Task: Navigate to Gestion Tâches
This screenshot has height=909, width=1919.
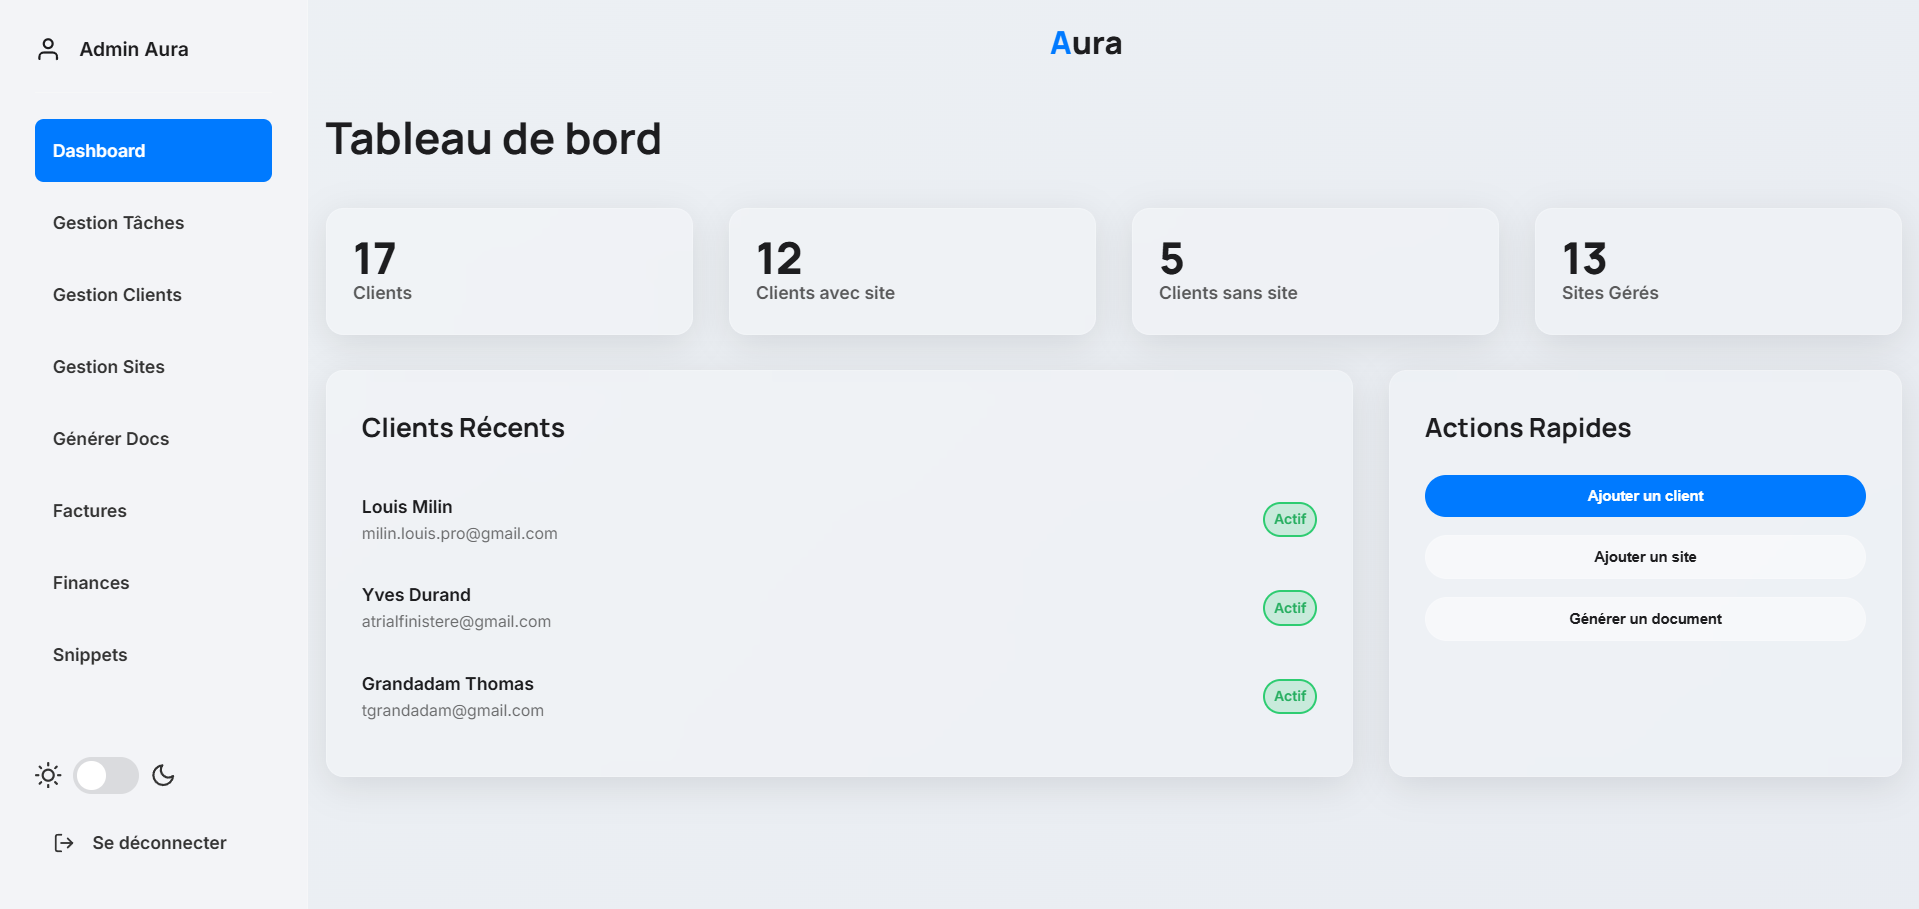Action: [x=118, y=222]
